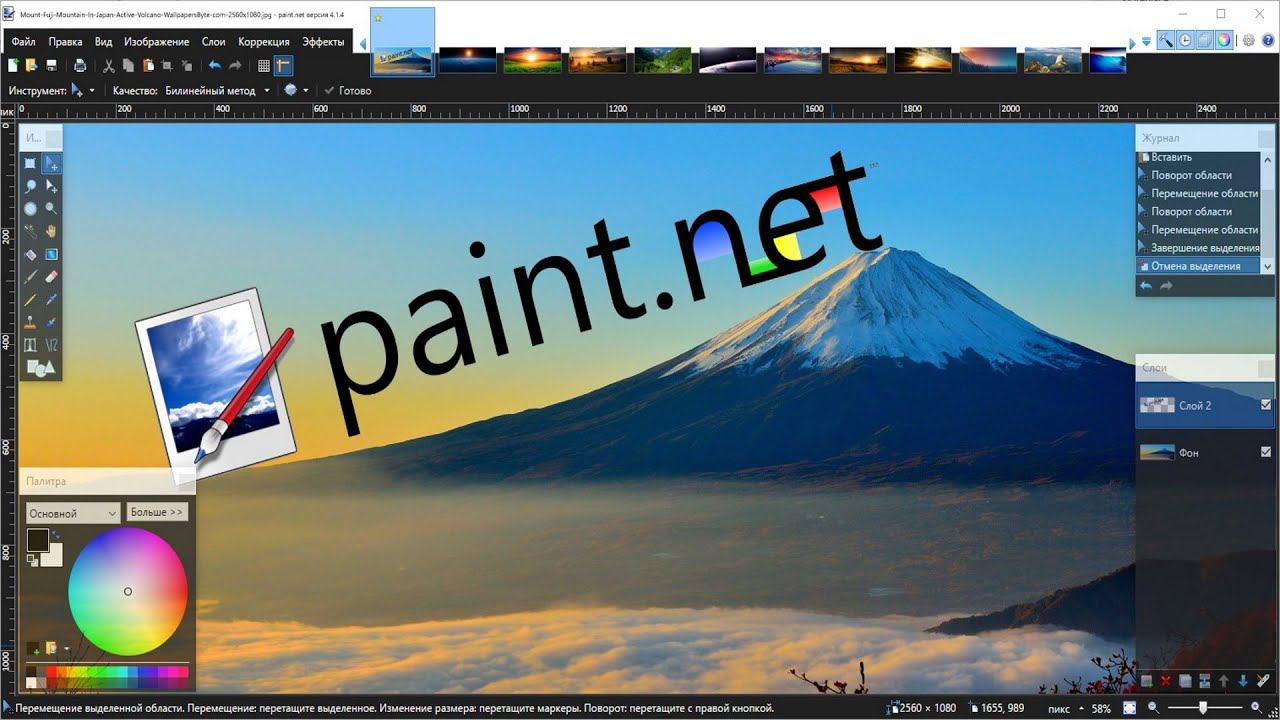Click the Copy icon in toolbar
Viewport: 1280px width, 720px height.
[128, 66]
